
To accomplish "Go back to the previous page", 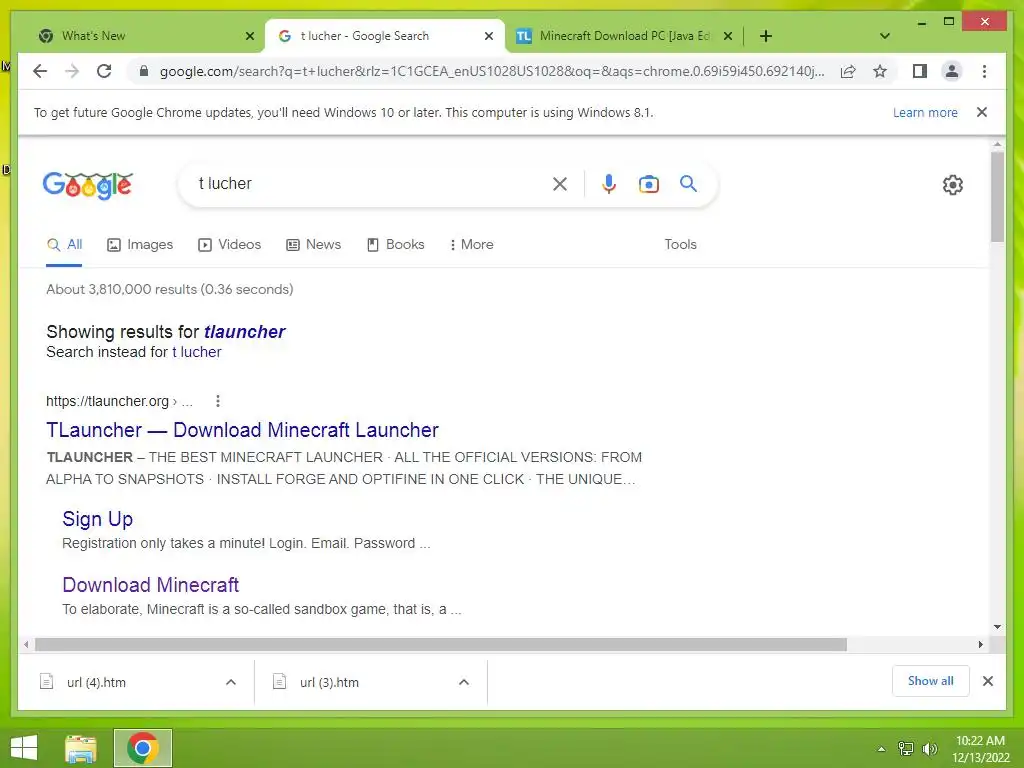I will 40,71.
